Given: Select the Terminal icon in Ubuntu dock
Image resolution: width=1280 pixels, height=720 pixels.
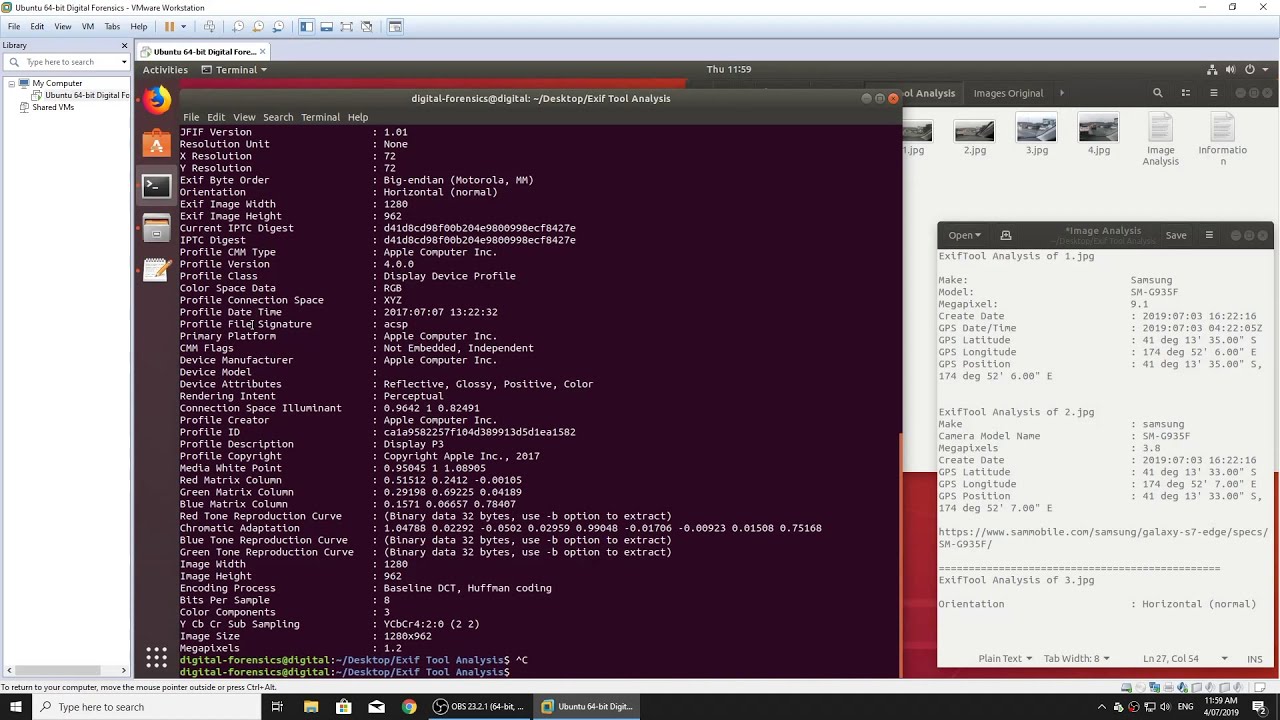Looking at the screenshot, I should [156, 186].
